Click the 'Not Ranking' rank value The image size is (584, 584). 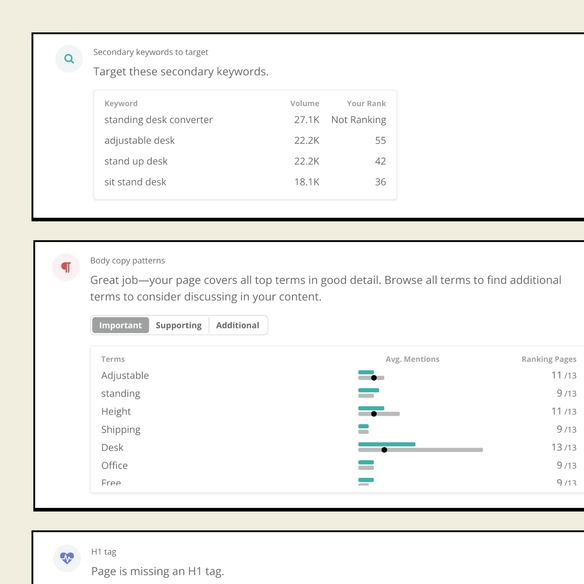[359, 120]
